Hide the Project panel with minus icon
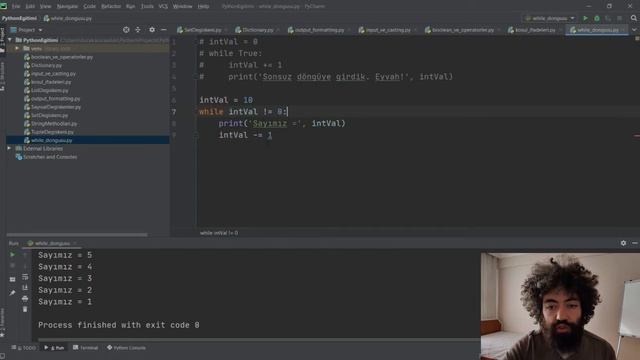The width and height of the screenshot is (640, 360). point(164,30)
